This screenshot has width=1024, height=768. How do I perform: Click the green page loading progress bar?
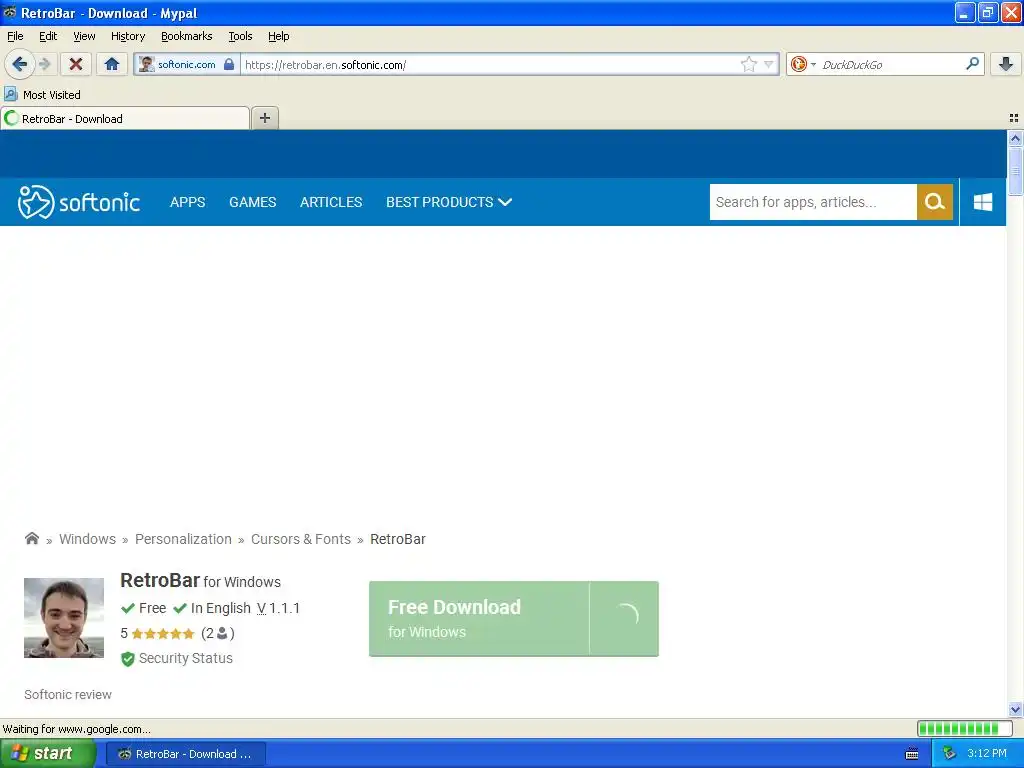964,728
